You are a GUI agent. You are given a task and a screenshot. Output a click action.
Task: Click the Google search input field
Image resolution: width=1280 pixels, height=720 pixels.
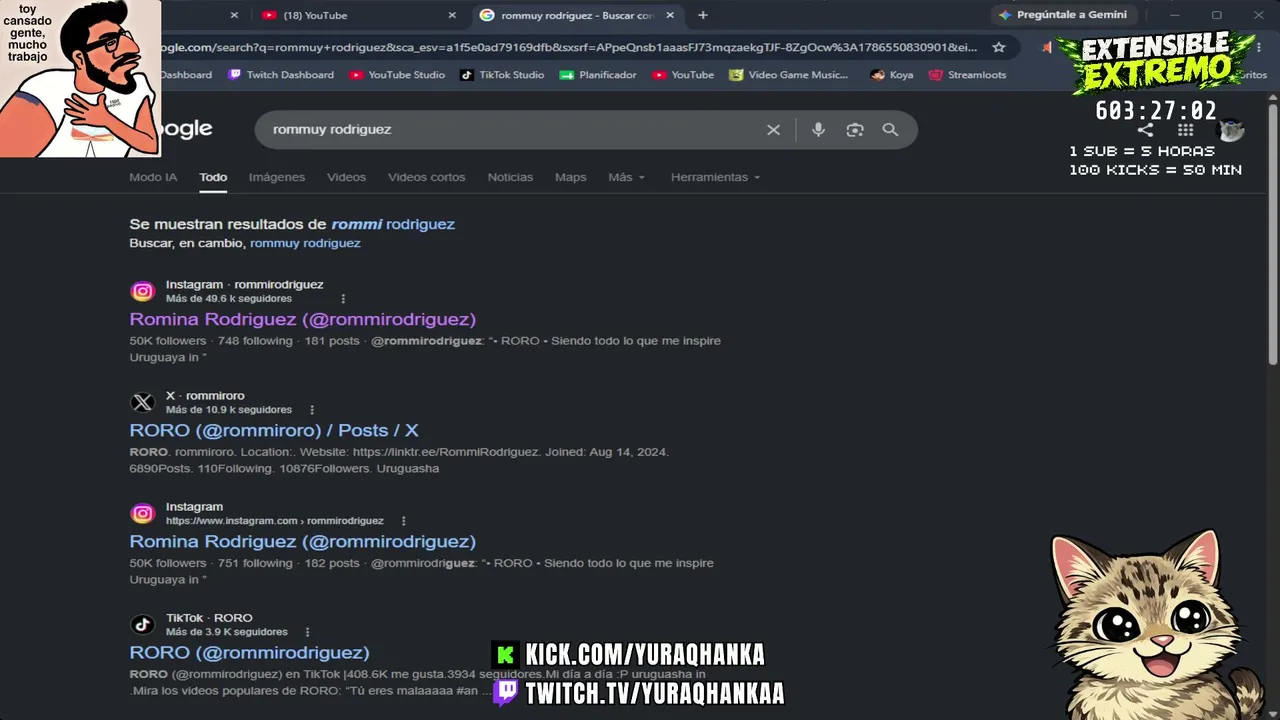coord(510,130)
